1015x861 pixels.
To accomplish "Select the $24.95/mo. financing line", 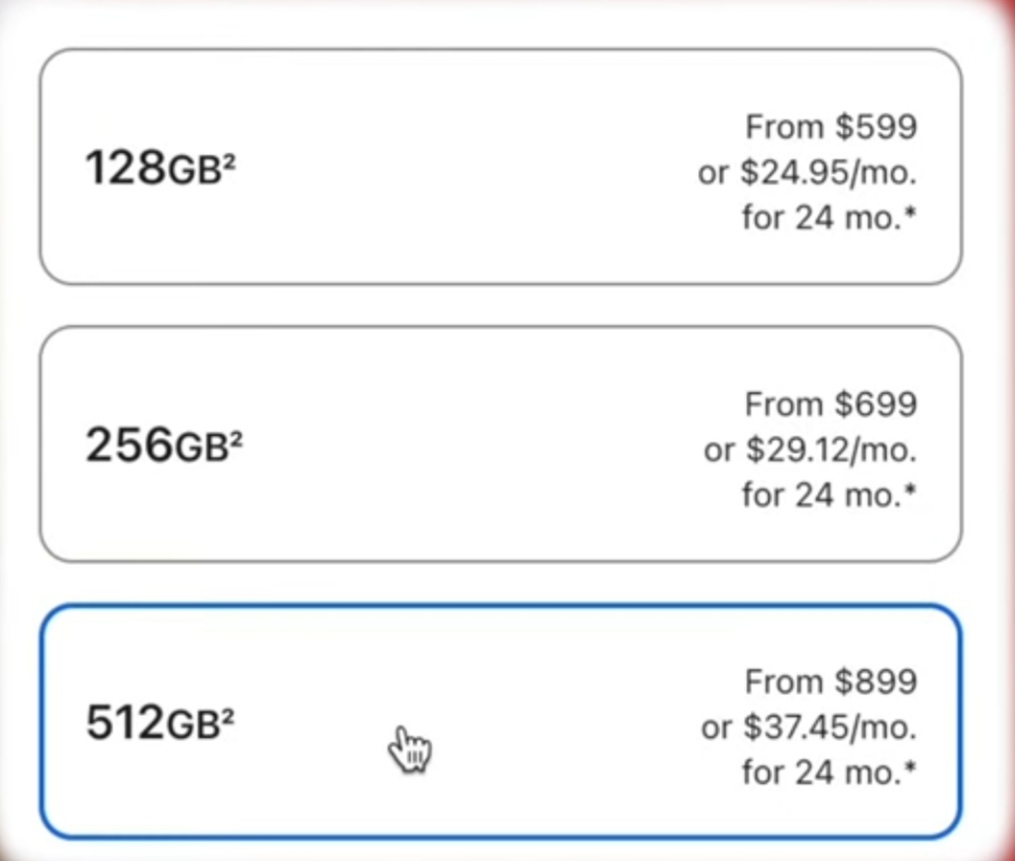I will (807, 173).
